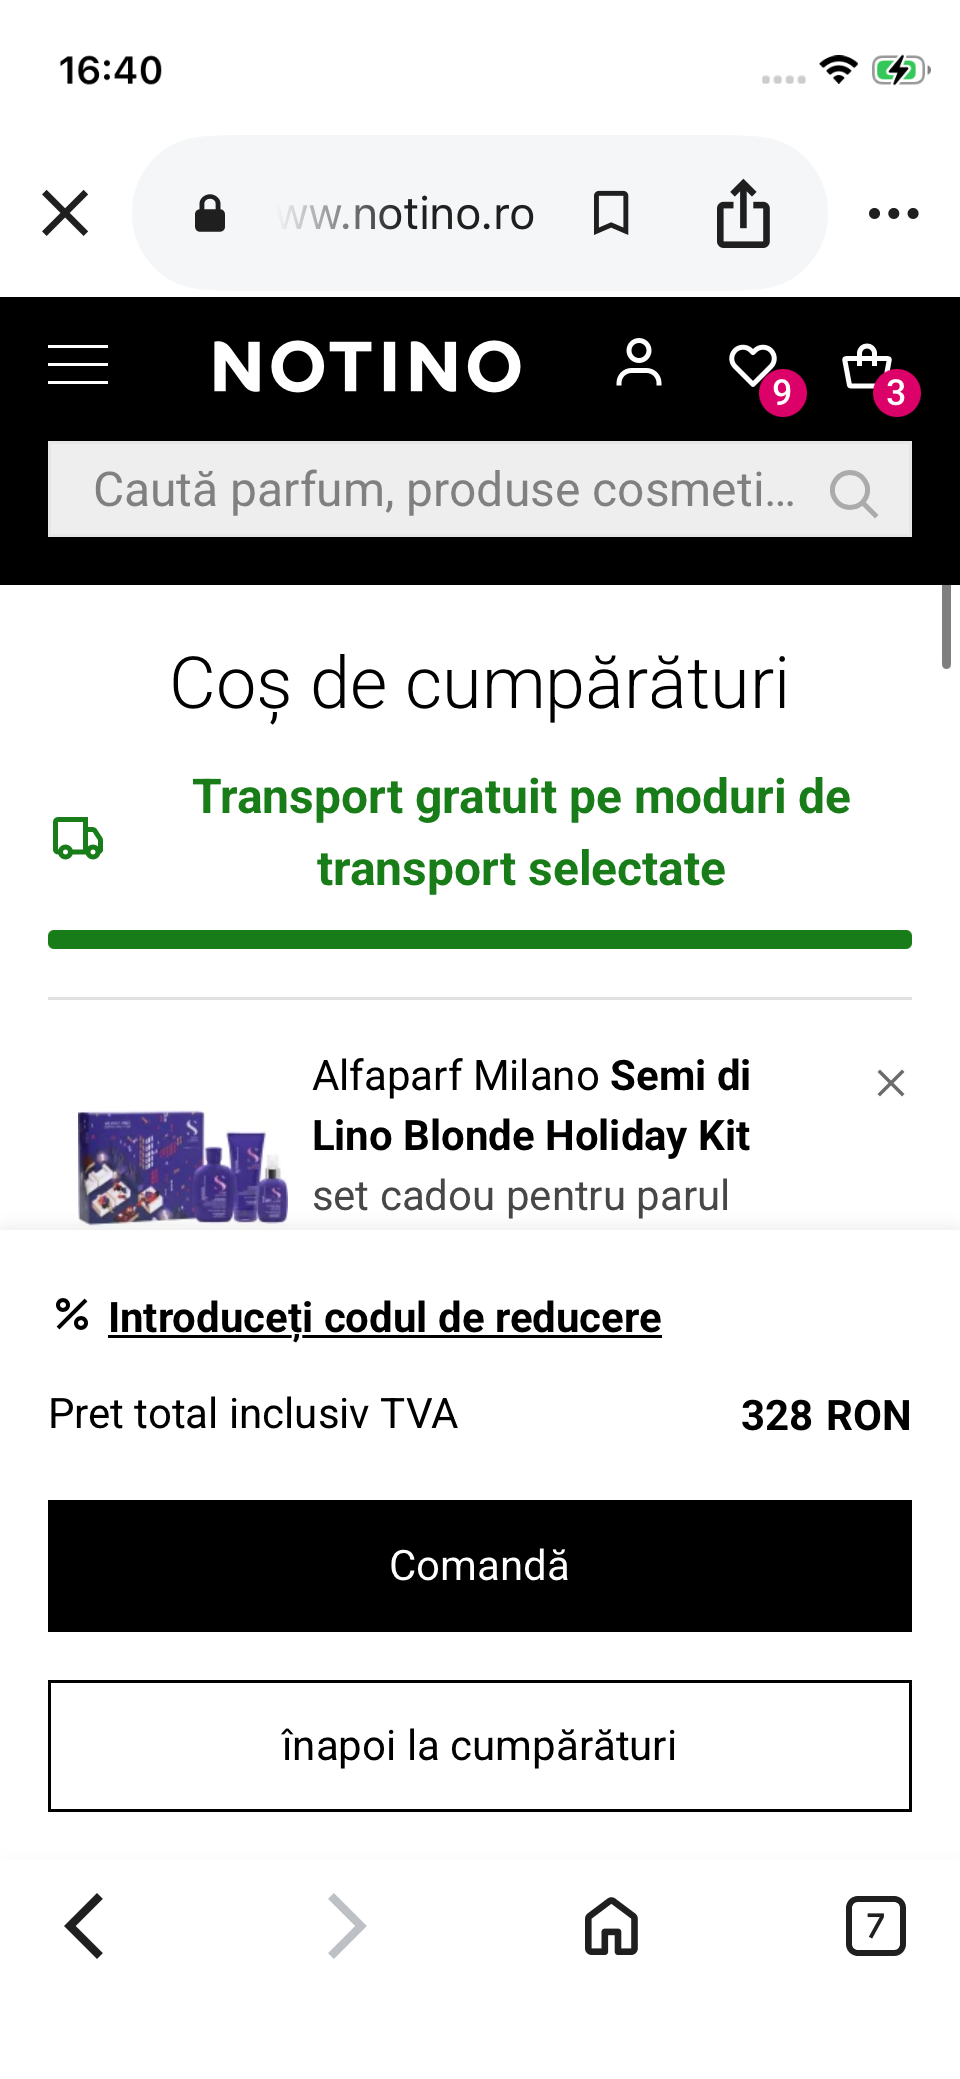This screenshot has height=2079, width=960.
Task: Click the NOTINO logo
Action: click(367, 366)
